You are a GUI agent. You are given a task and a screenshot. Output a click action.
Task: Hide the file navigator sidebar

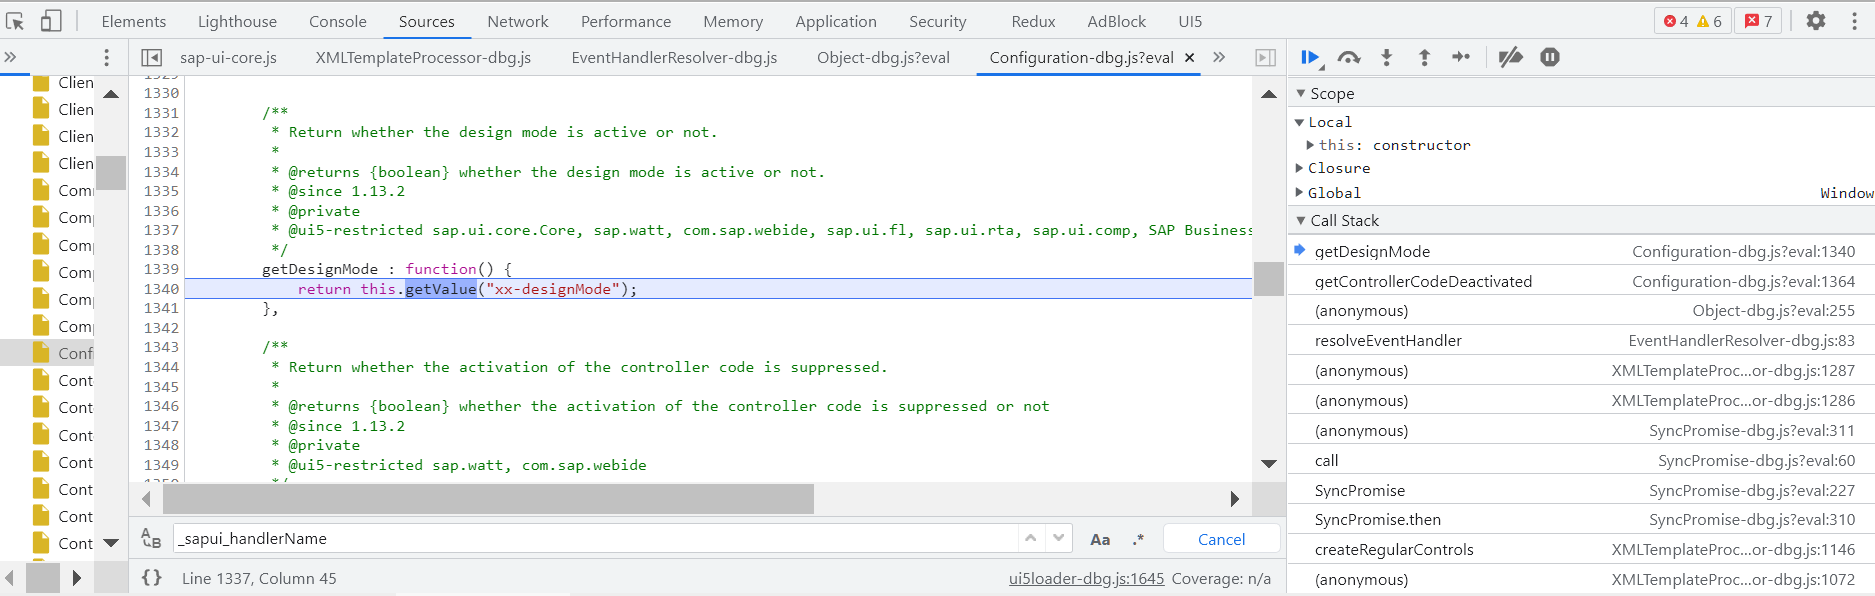pyautogui.click(x=152, y=58)
